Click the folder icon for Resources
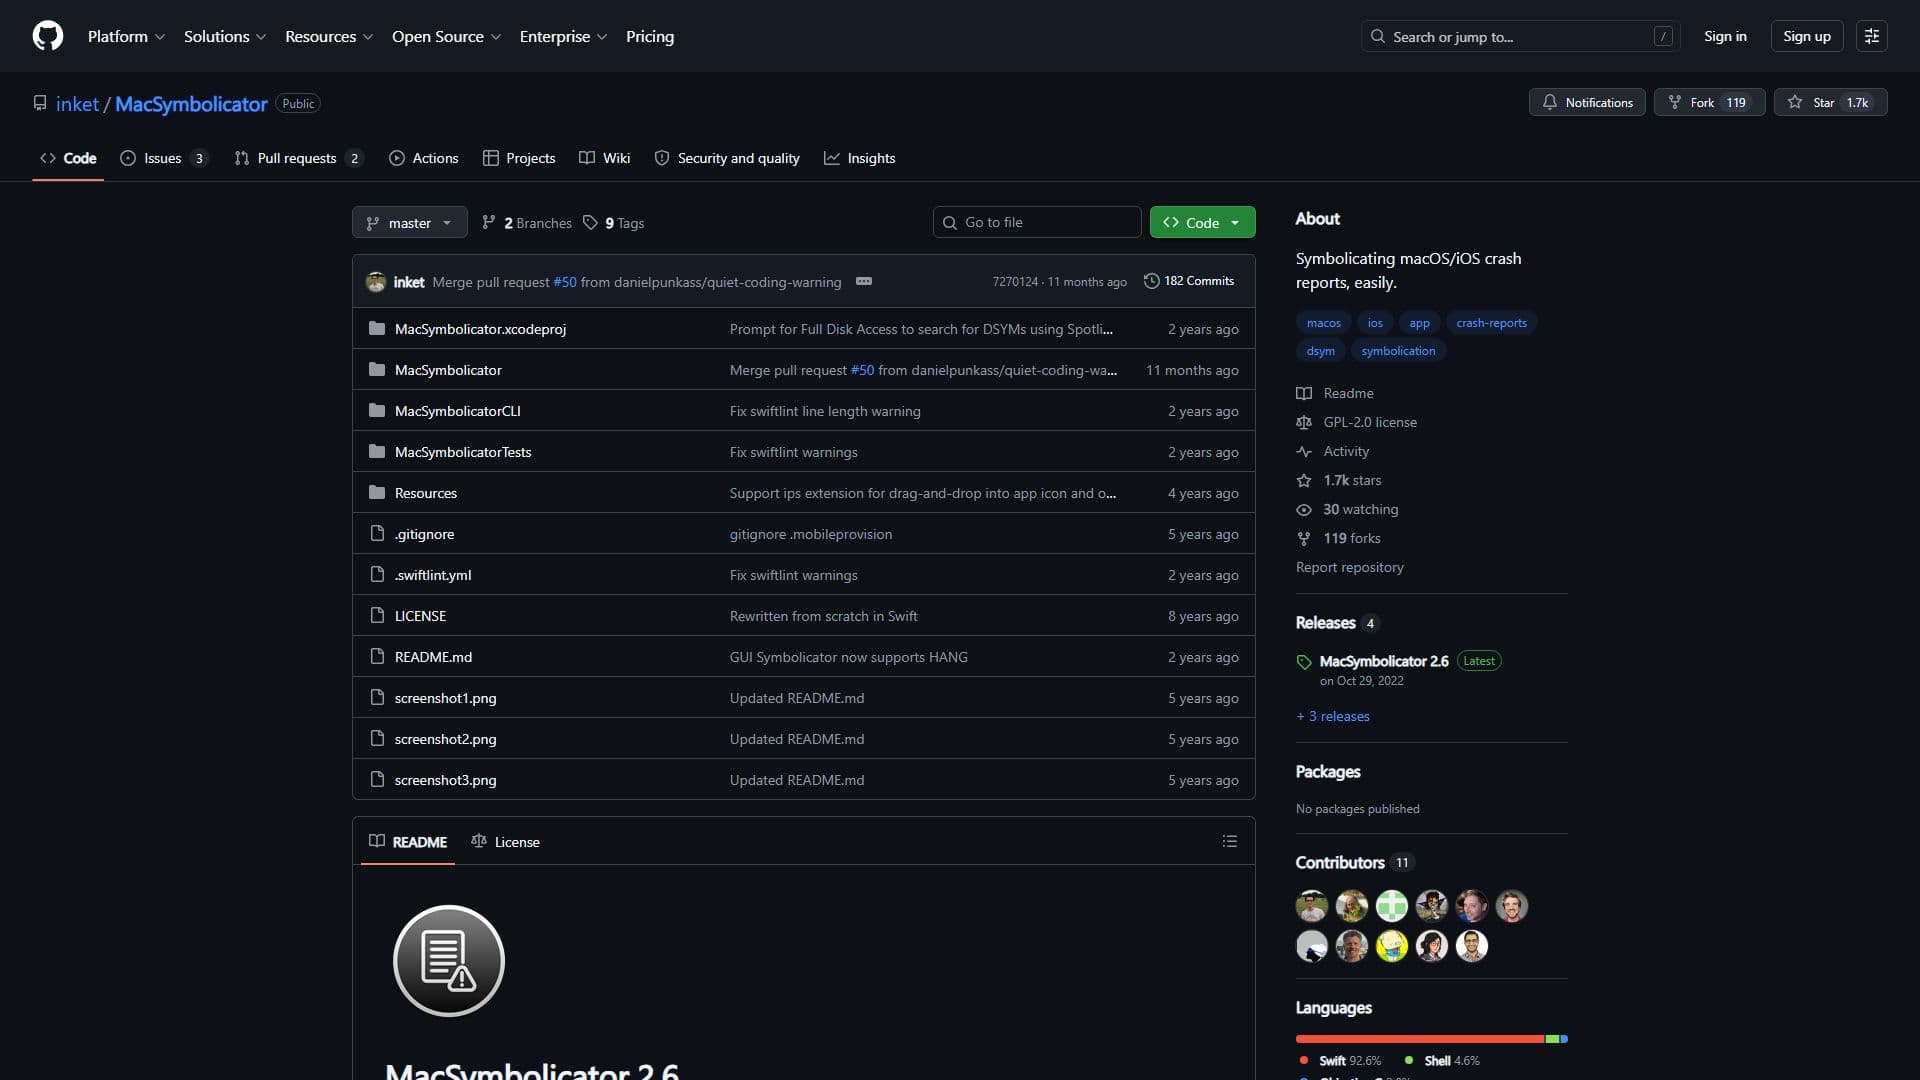Image resolution: width=1920 pixels, height=1080 pixels. click(x=377, y=493)
